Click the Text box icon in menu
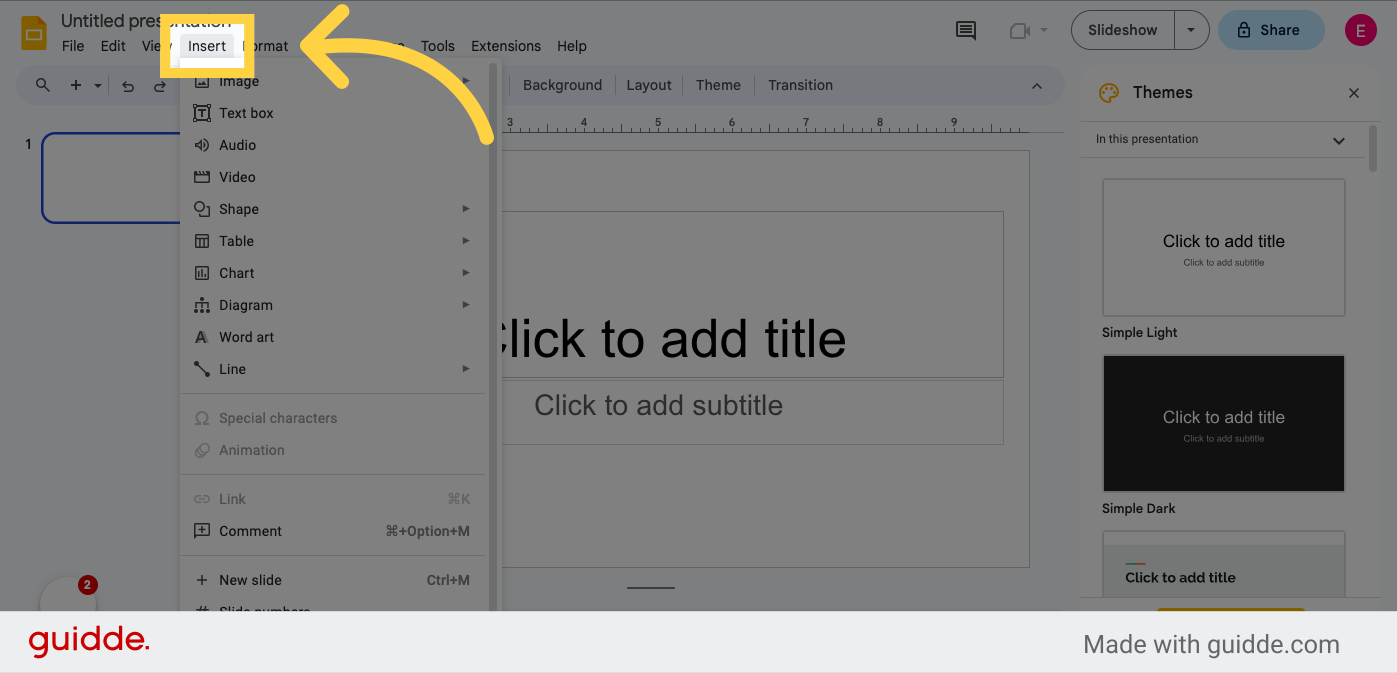This screenshot has height=673, width=1397. tap(202, 113)
